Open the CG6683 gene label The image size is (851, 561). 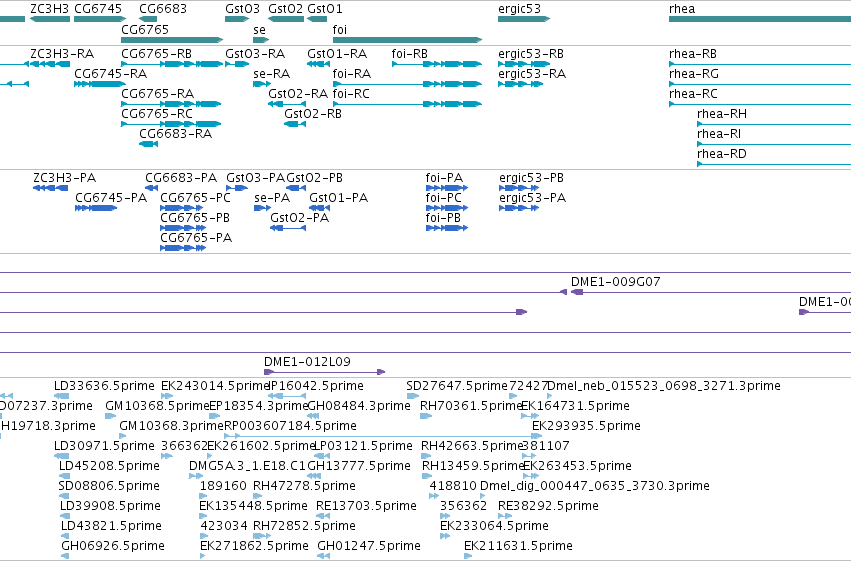pos(163,9)
